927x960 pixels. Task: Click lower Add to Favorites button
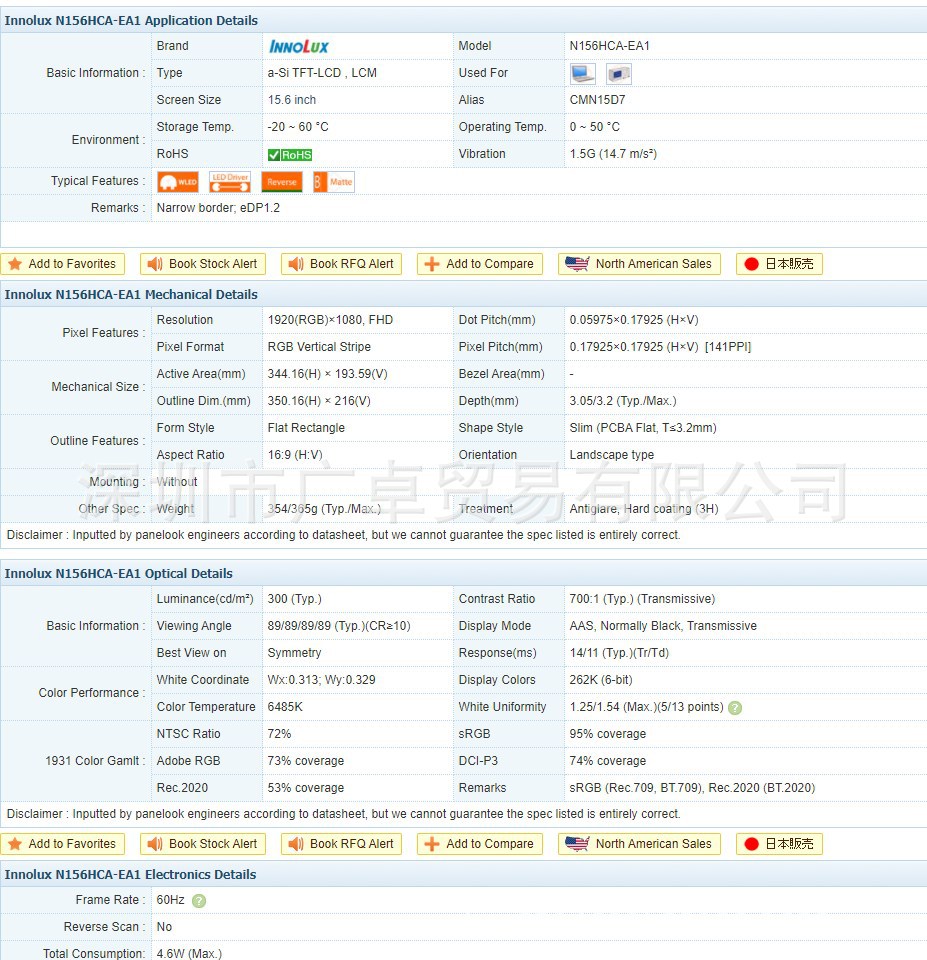point(62,844)
